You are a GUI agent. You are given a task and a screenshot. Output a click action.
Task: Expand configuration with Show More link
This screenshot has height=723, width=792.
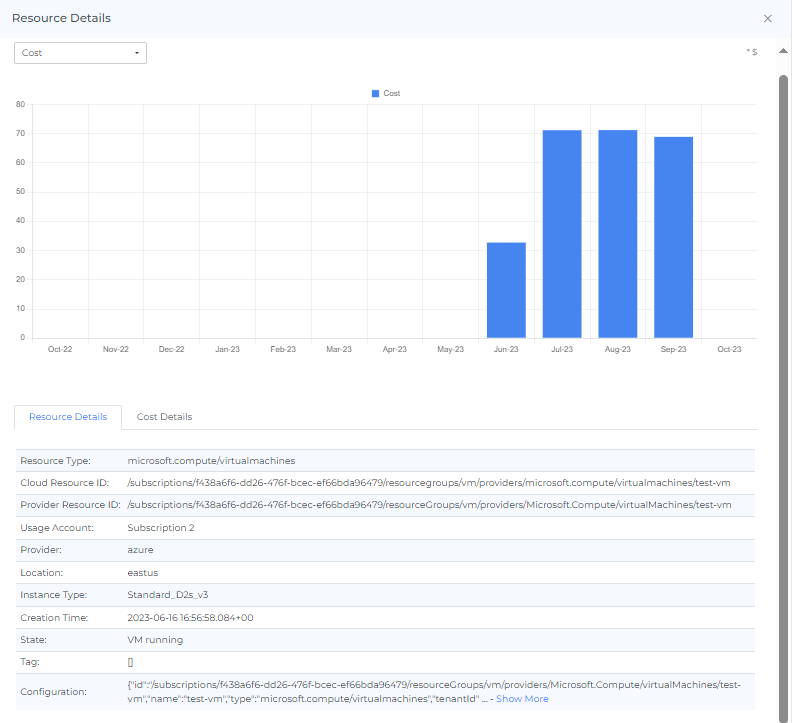[x=522, y=699]
